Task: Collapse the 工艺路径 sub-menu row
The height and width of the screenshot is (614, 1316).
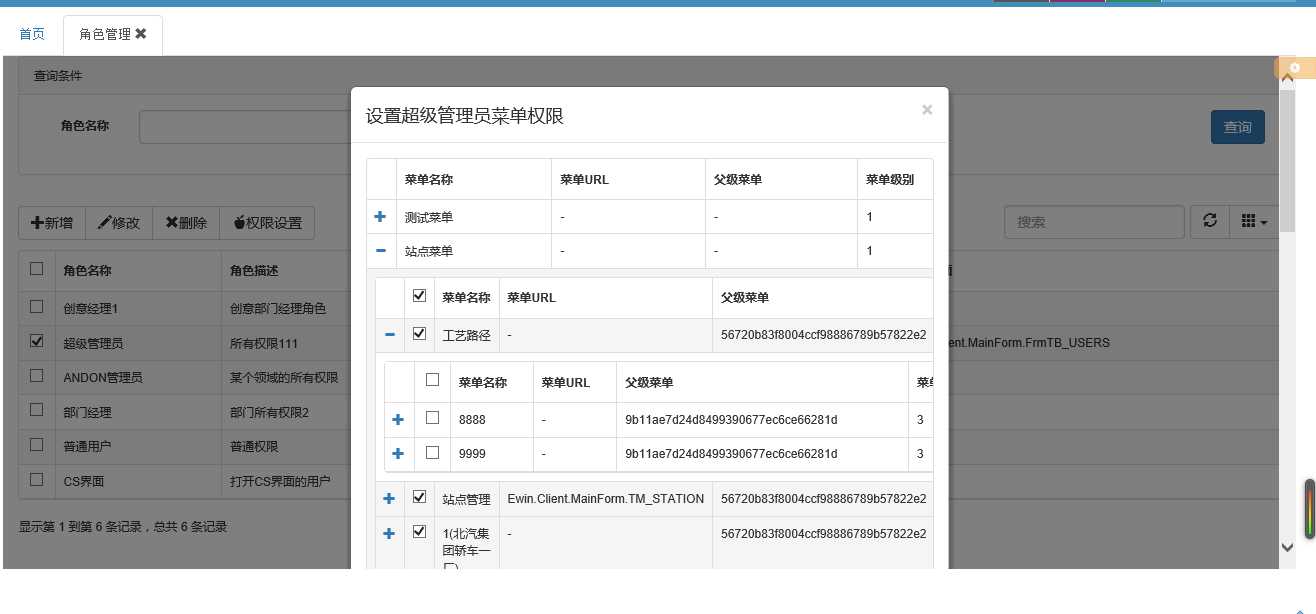Action: tap(390, 335)
